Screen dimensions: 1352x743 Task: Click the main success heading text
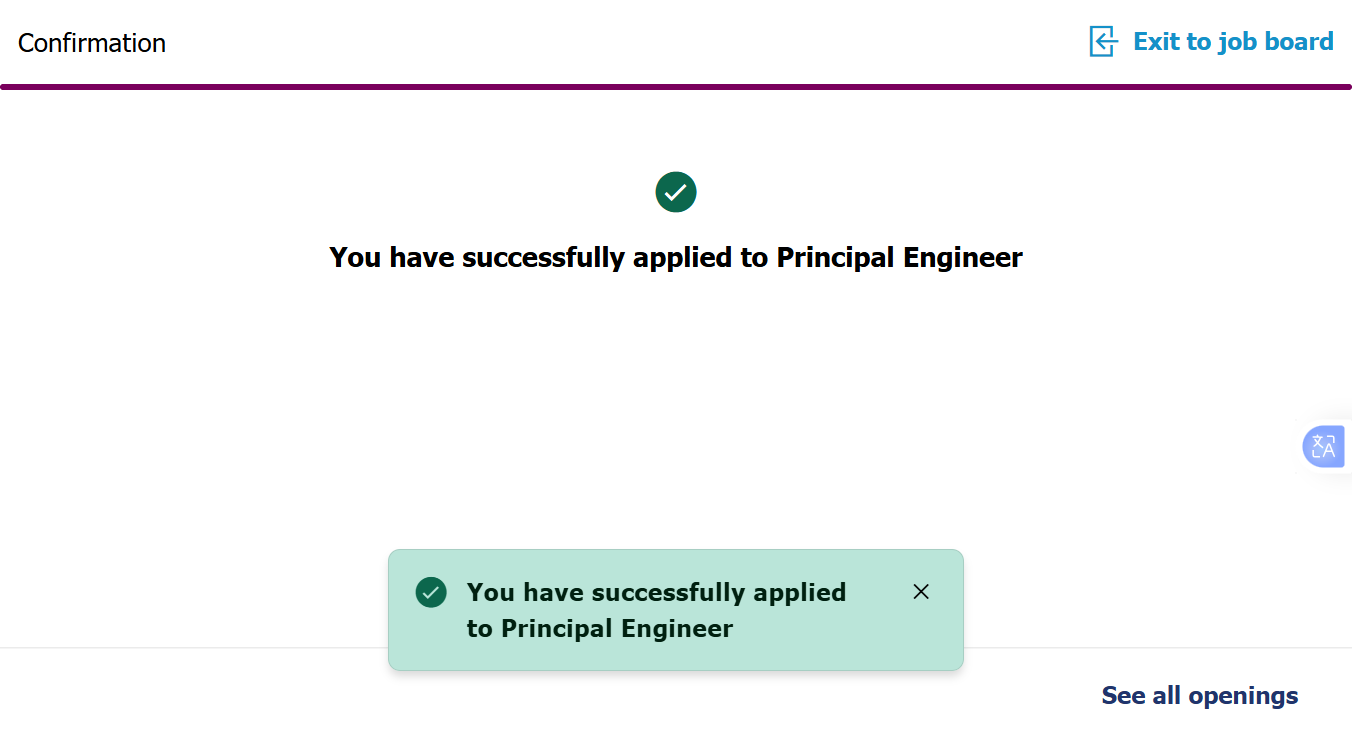[x=676, y=258]
